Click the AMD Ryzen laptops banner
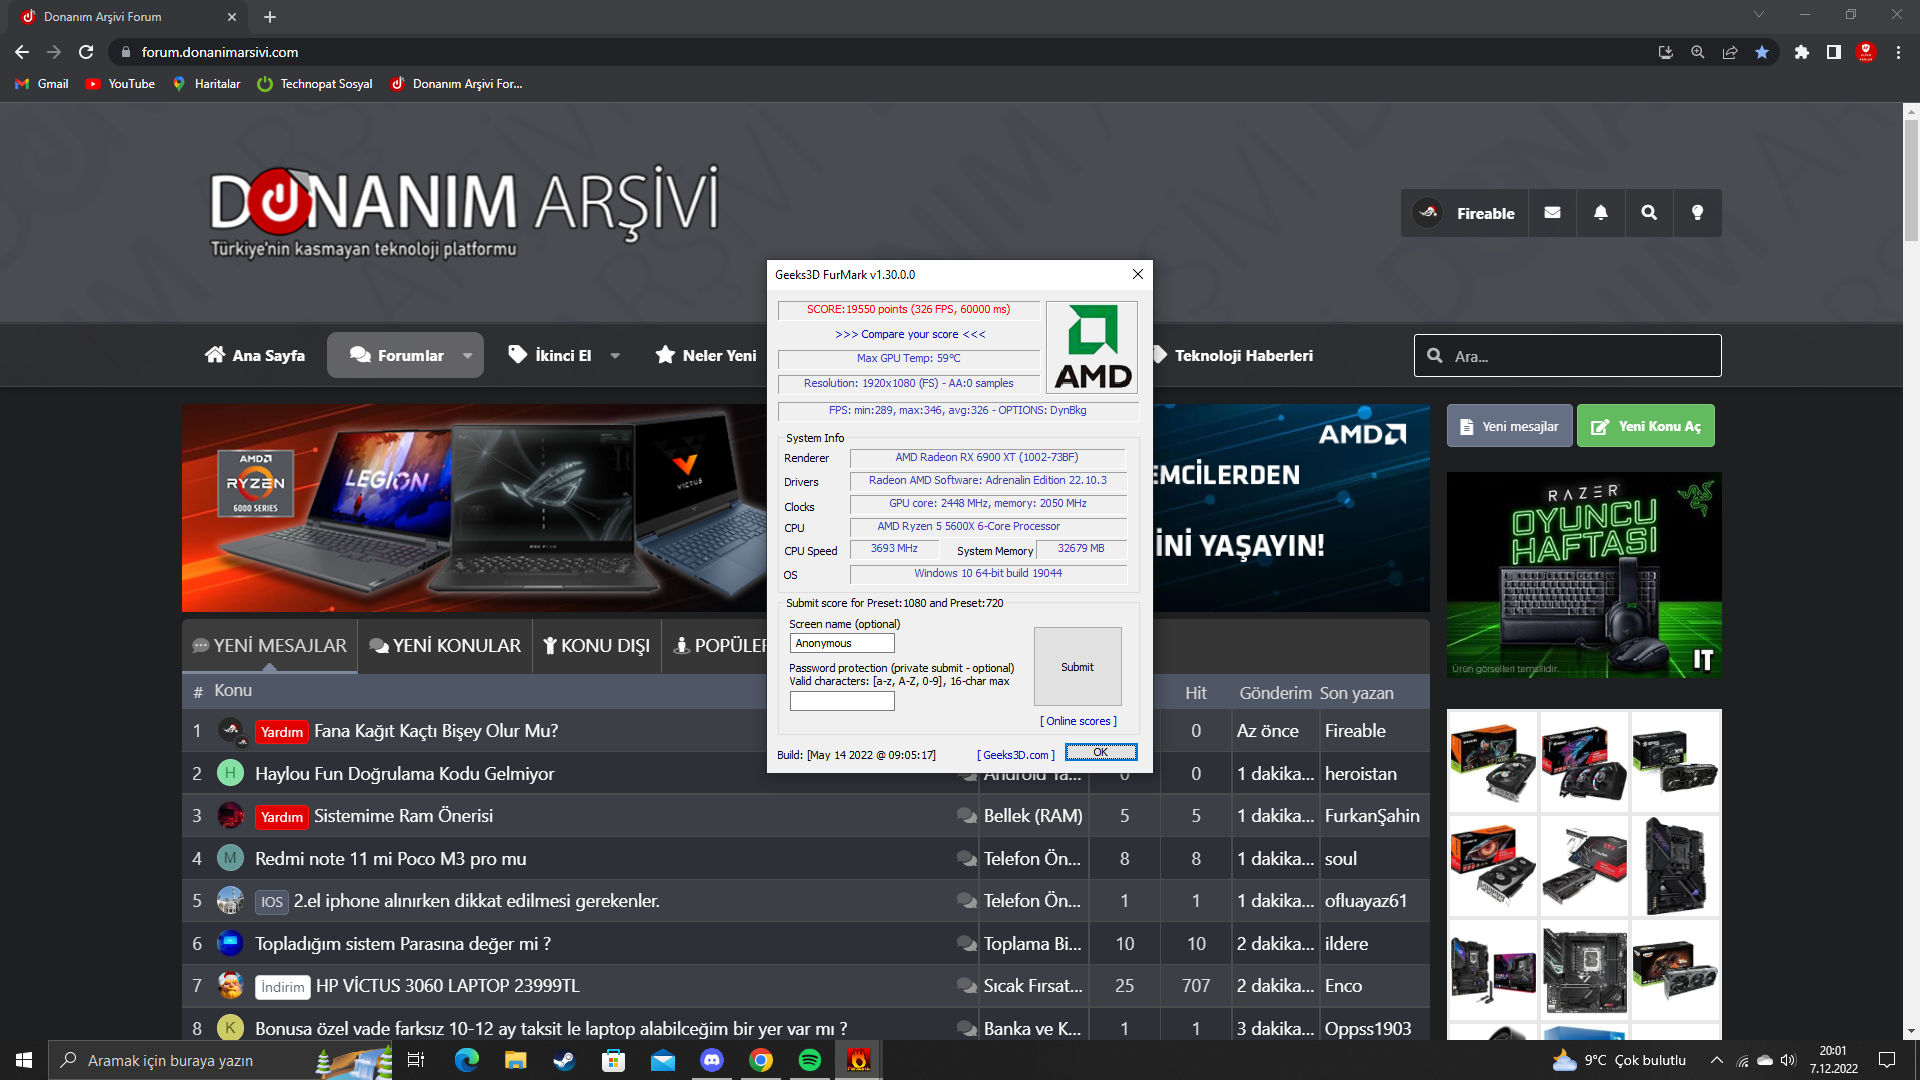This screenshot has width=1920, height=1080. [474, 508]
